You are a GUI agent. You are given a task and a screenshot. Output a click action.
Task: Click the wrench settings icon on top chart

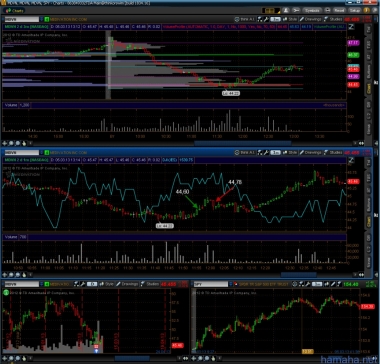click(266, 19)
